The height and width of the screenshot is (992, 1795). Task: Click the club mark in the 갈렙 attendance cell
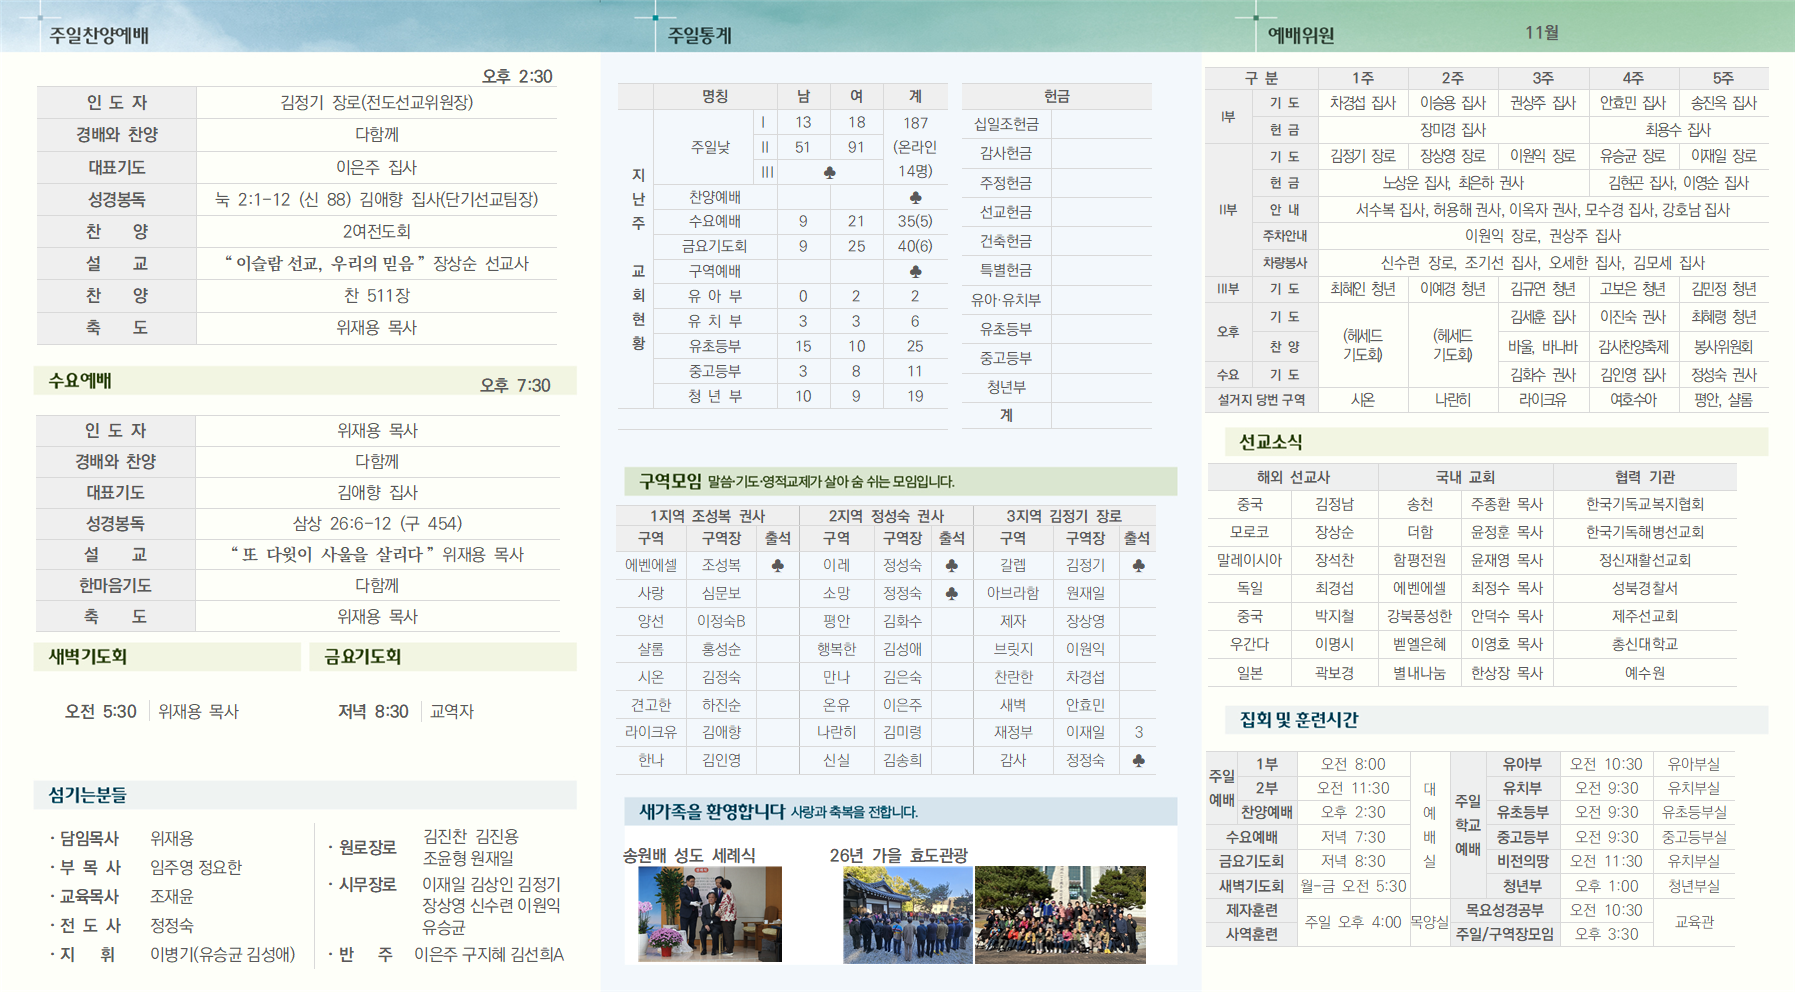click(1138, 566)
